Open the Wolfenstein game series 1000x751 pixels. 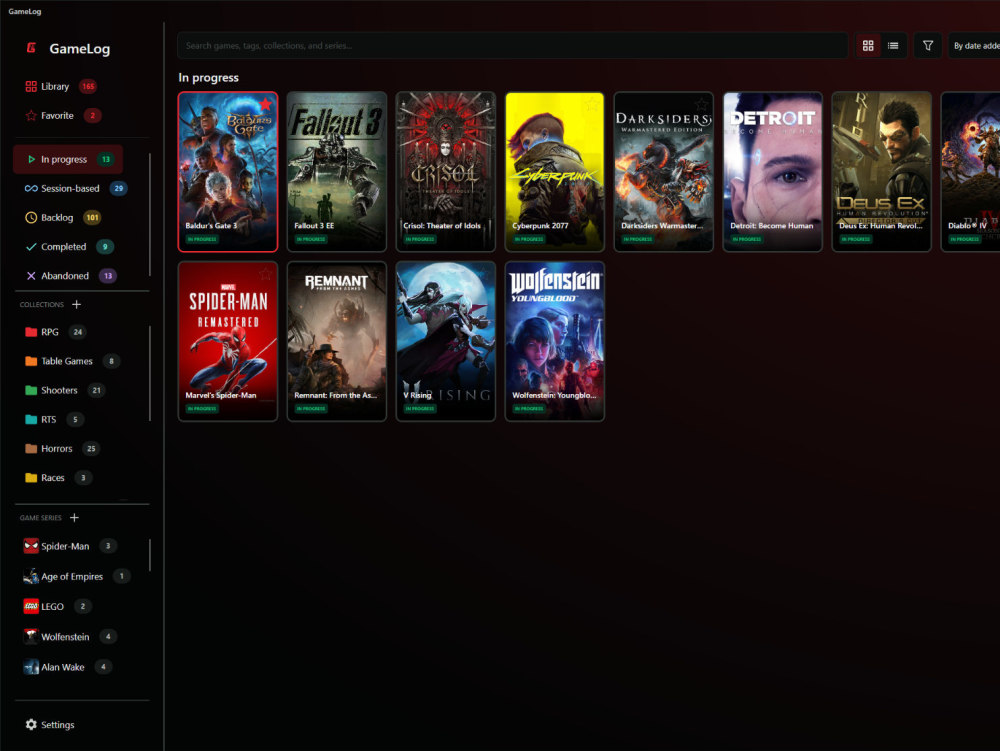tap(70, 636)
